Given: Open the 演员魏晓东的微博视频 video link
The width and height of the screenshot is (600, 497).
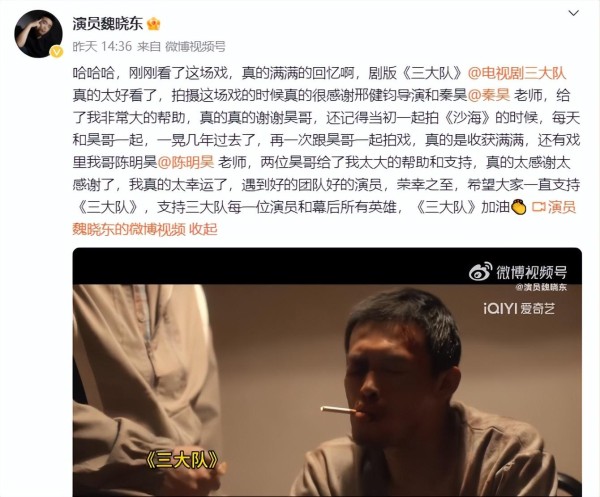Looking at the screenshot, I should [x=324, y=218].
